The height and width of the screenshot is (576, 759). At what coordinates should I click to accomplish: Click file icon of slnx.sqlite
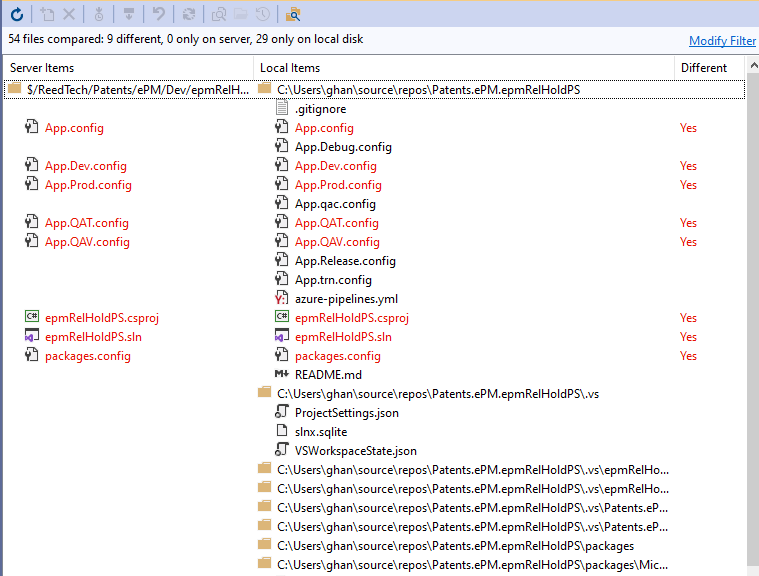click(x=282, y=430)
